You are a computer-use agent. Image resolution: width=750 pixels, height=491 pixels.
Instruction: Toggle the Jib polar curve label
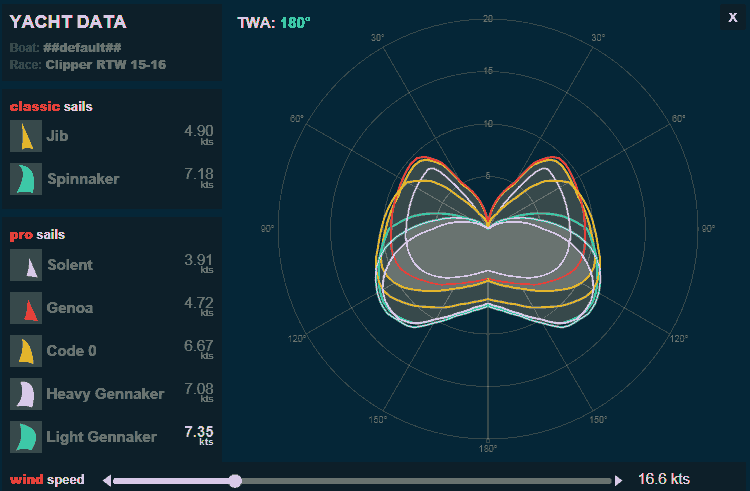pyautogui.click(x=57, y=136)
